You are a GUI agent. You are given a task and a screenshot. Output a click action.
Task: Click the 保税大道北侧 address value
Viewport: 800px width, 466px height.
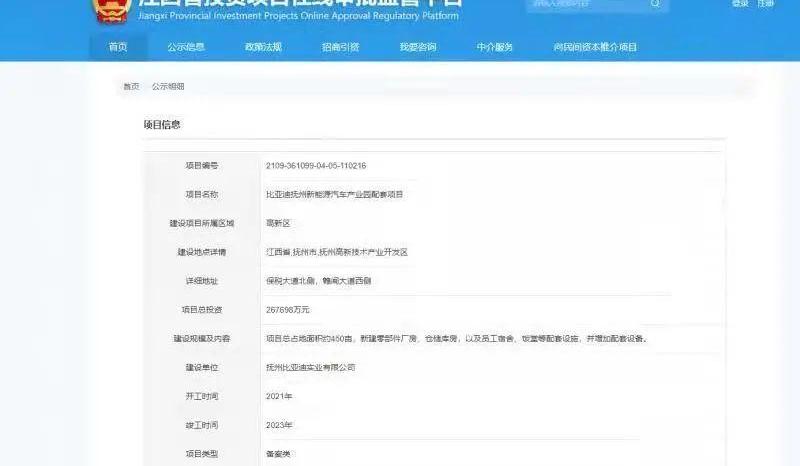318,281
